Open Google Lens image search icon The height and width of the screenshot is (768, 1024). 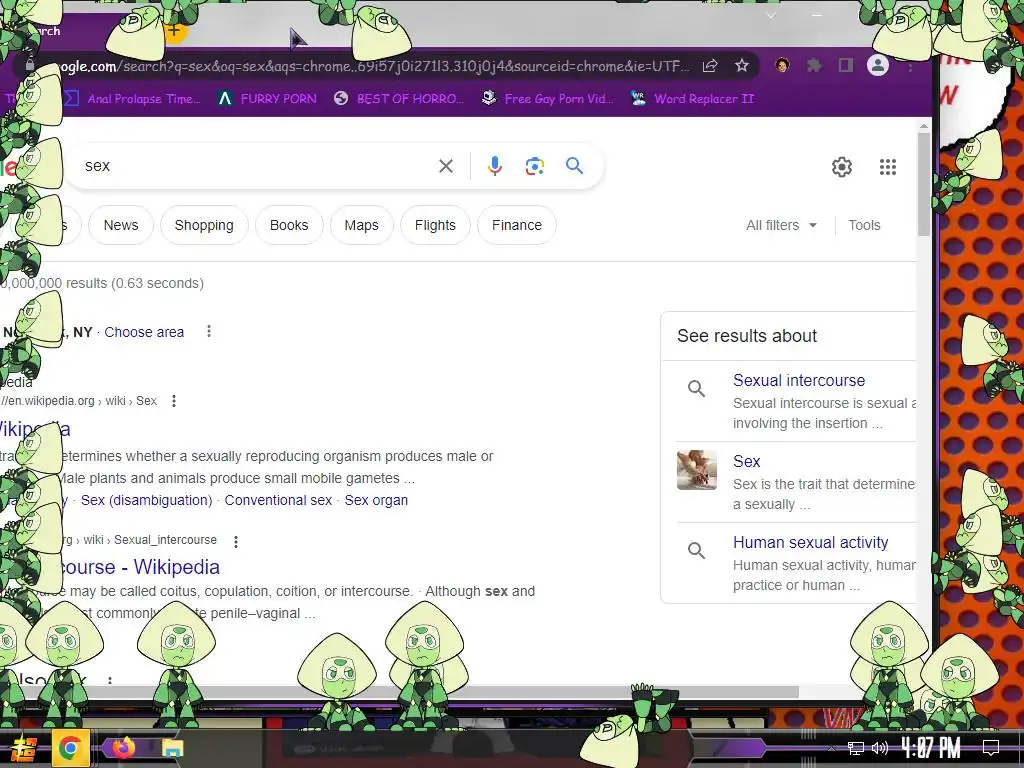coord(535,166)
